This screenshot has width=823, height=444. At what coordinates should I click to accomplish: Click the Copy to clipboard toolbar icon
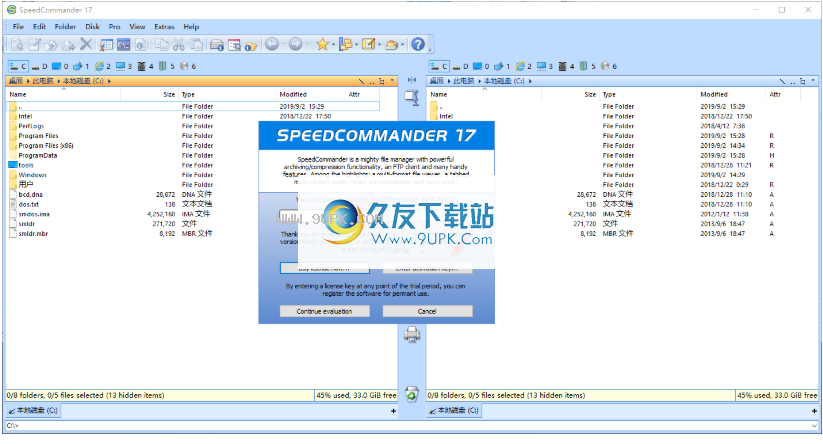tap(162, 45)
